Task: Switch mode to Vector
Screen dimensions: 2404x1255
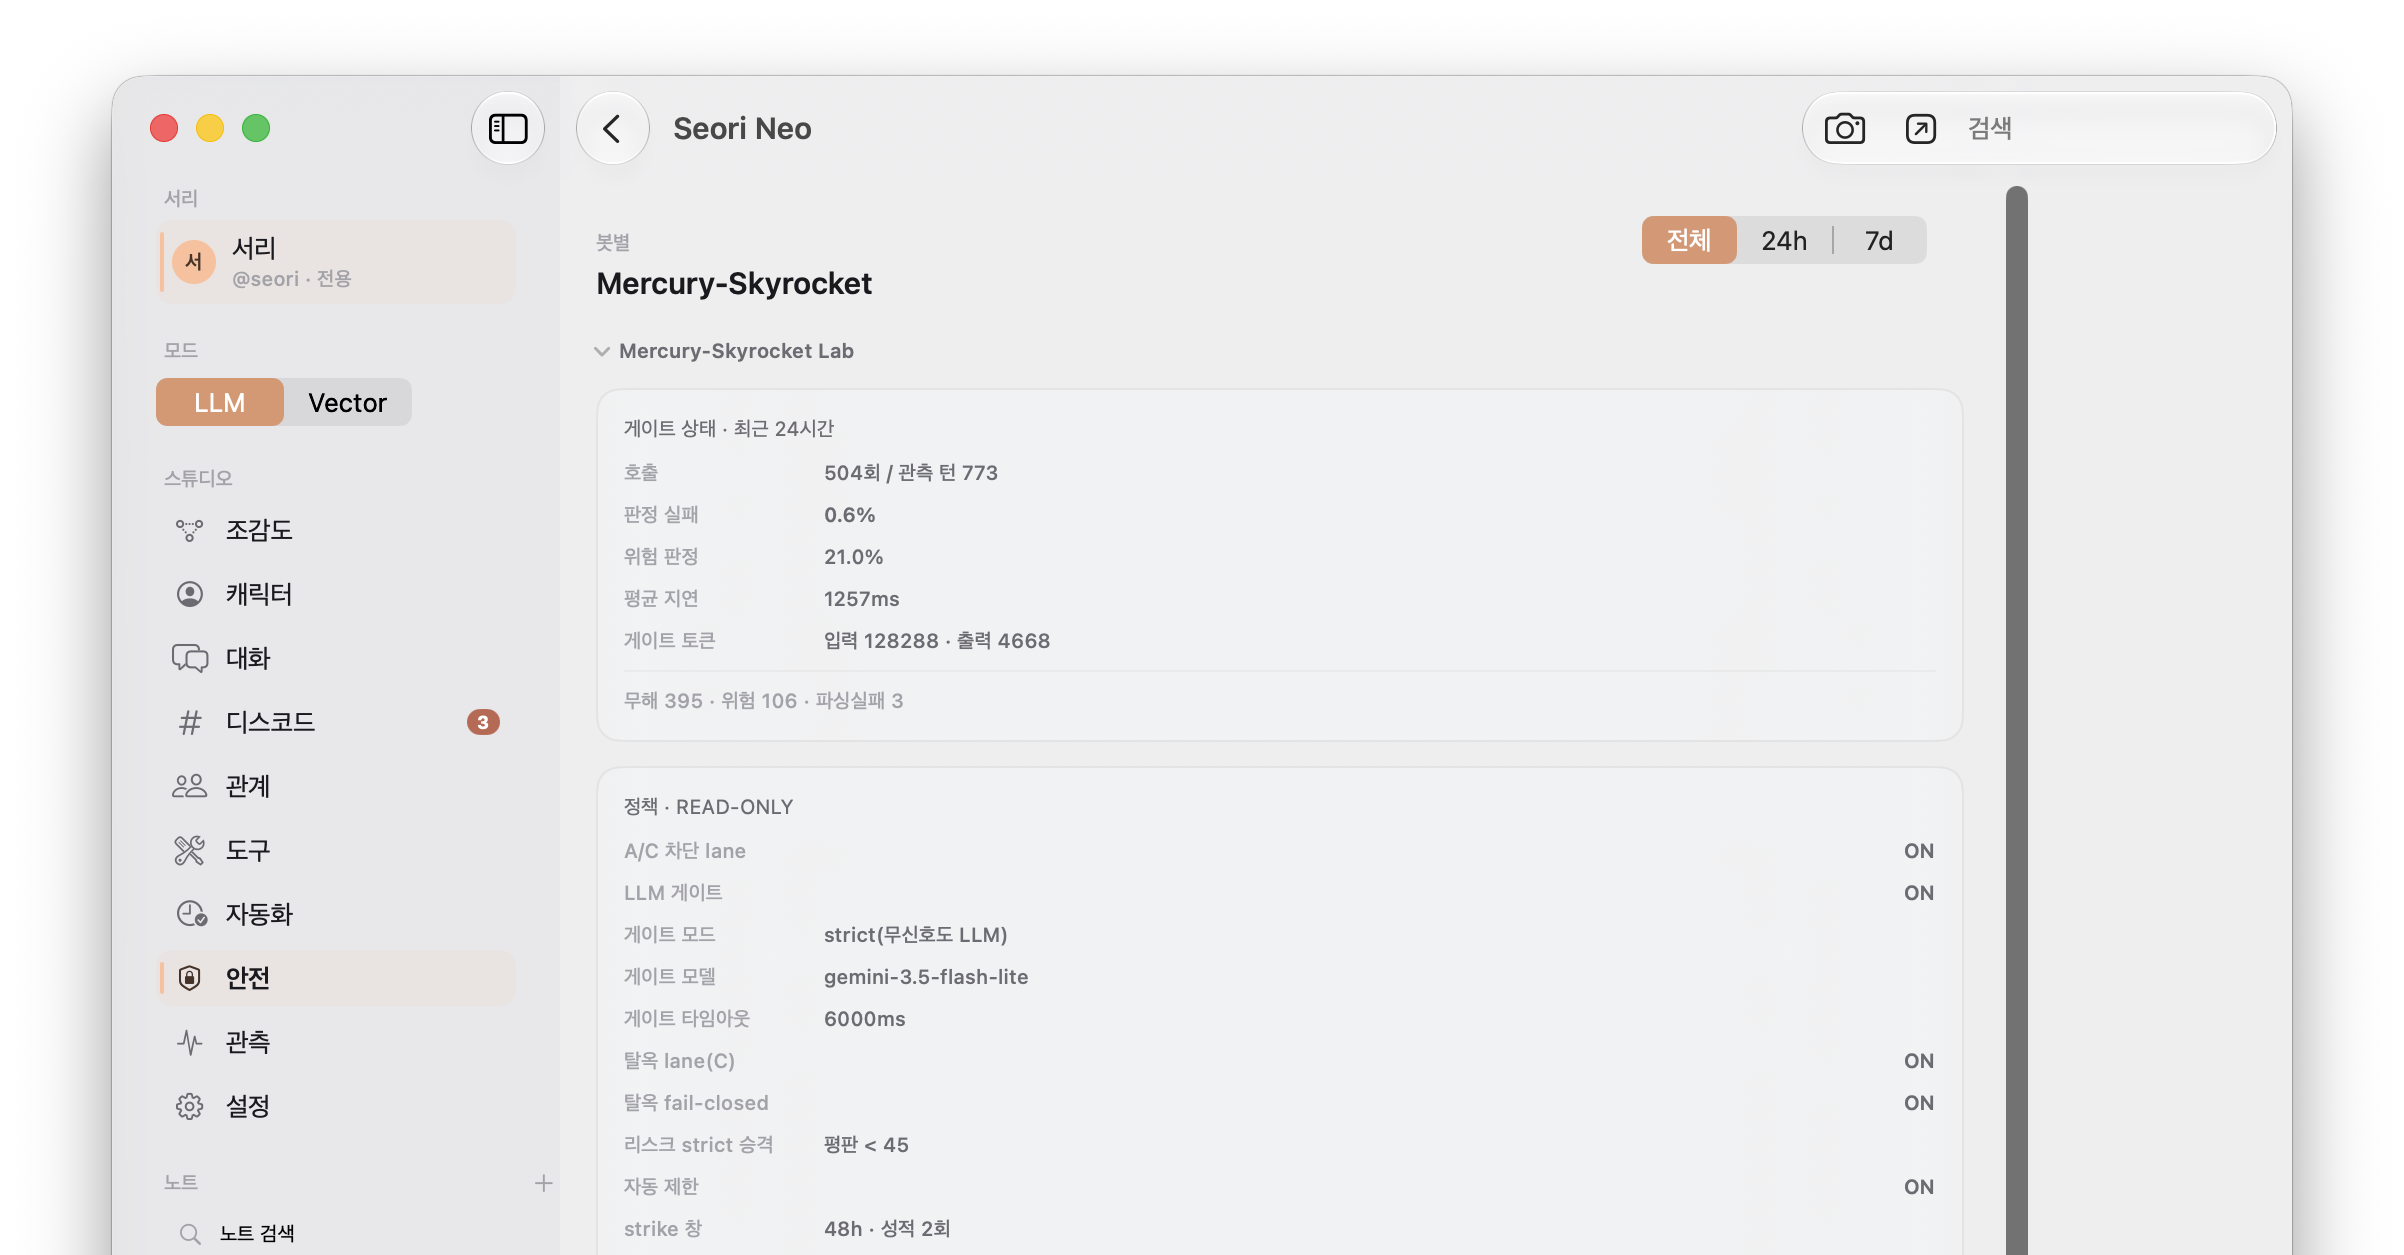Action: [x=347, y=402]
